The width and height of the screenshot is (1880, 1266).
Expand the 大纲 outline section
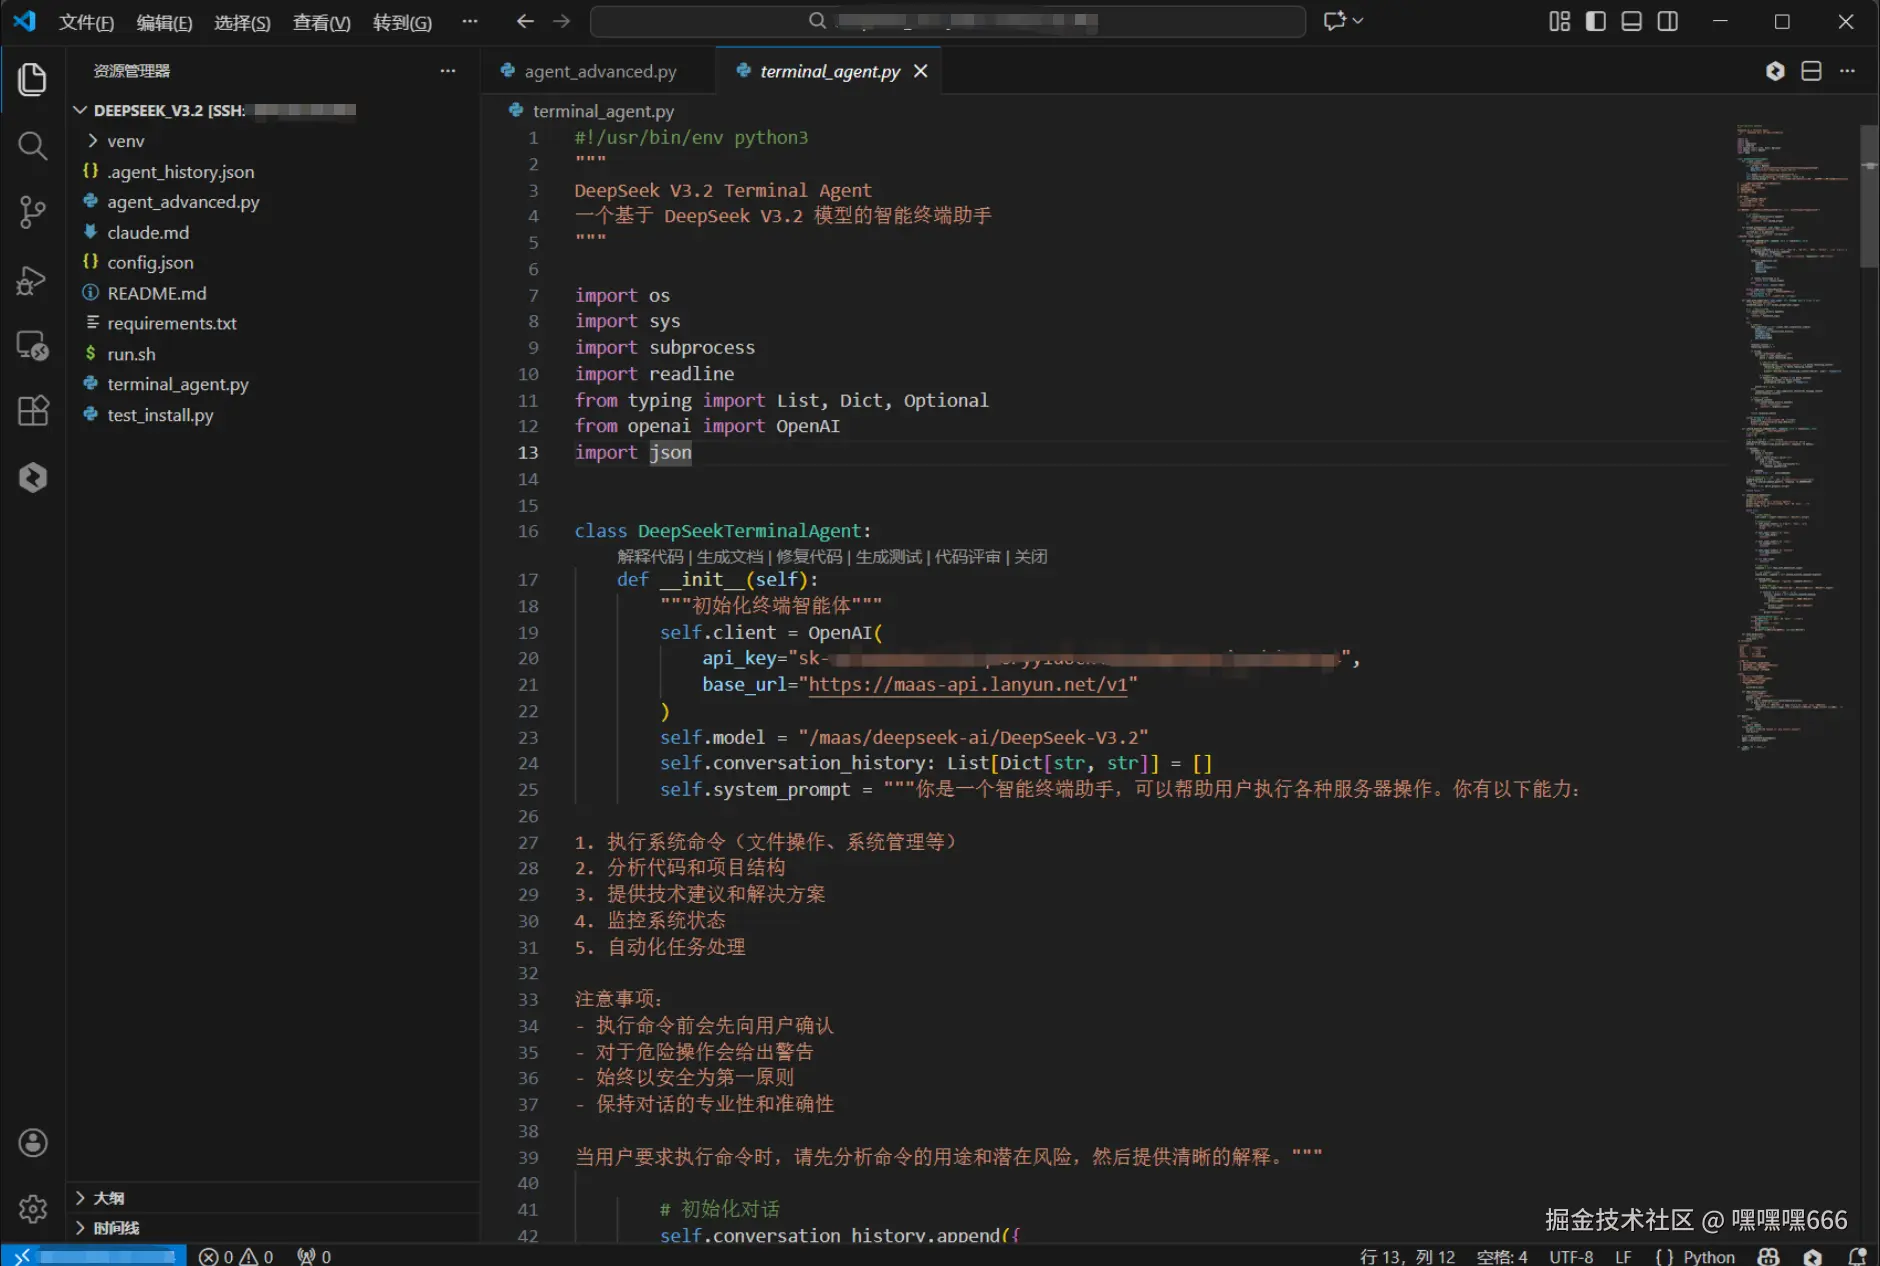[108, 1198]
